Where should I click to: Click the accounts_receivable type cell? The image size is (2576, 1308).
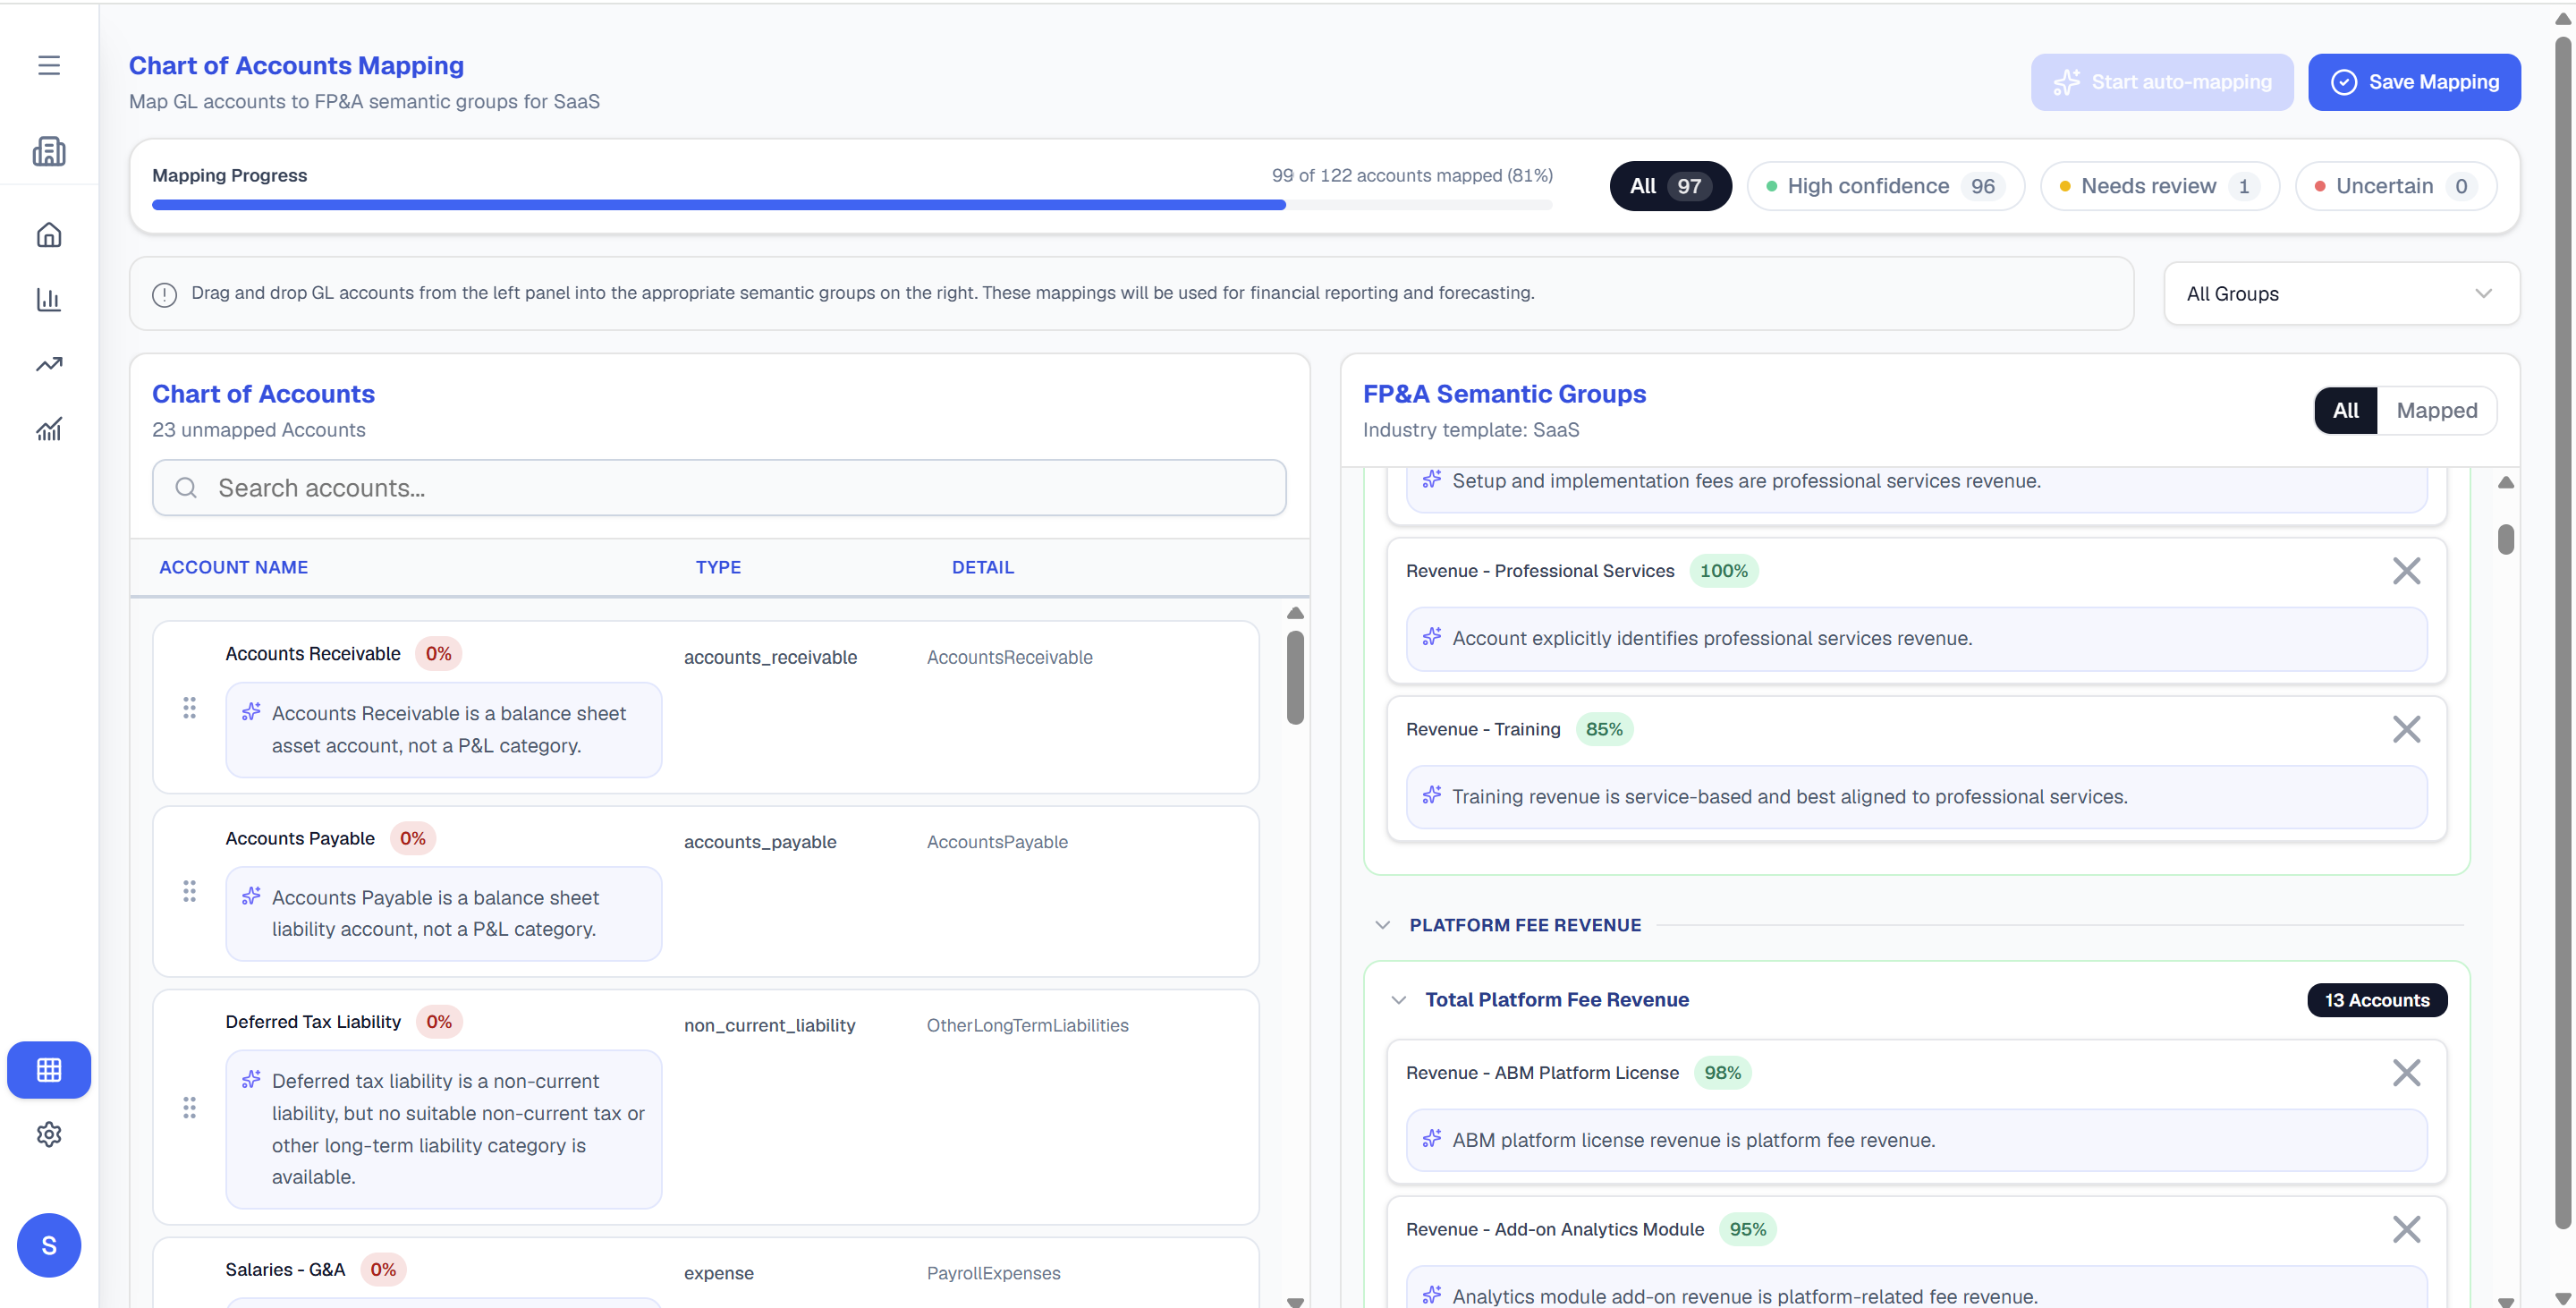(x=770, y=657)
